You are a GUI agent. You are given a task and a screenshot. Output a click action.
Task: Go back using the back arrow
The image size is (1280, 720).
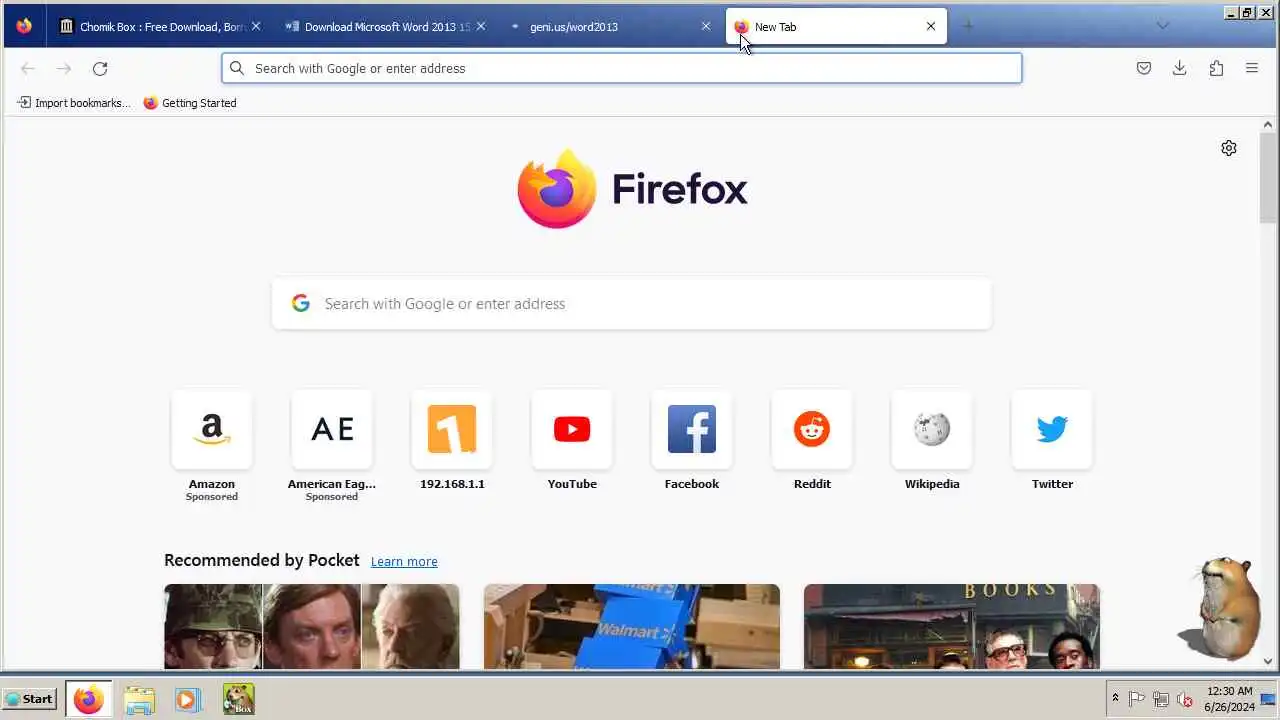[28, 68]
